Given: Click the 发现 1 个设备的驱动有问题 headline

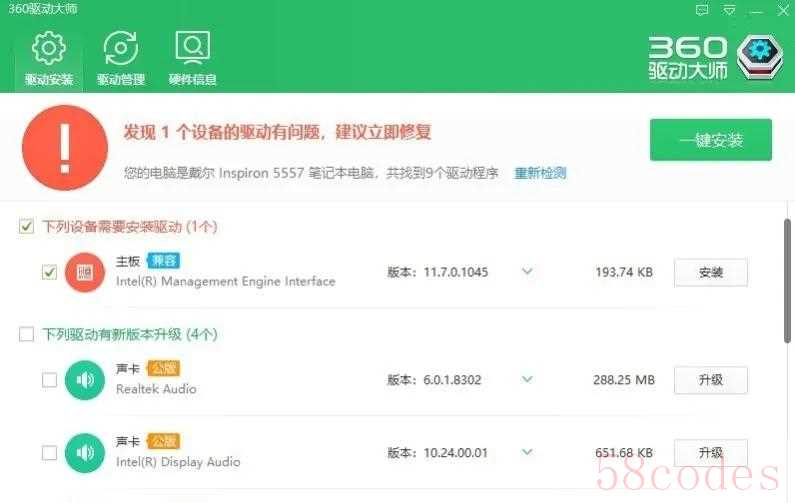Looking at the screenshot, I should tap(277, 132).
